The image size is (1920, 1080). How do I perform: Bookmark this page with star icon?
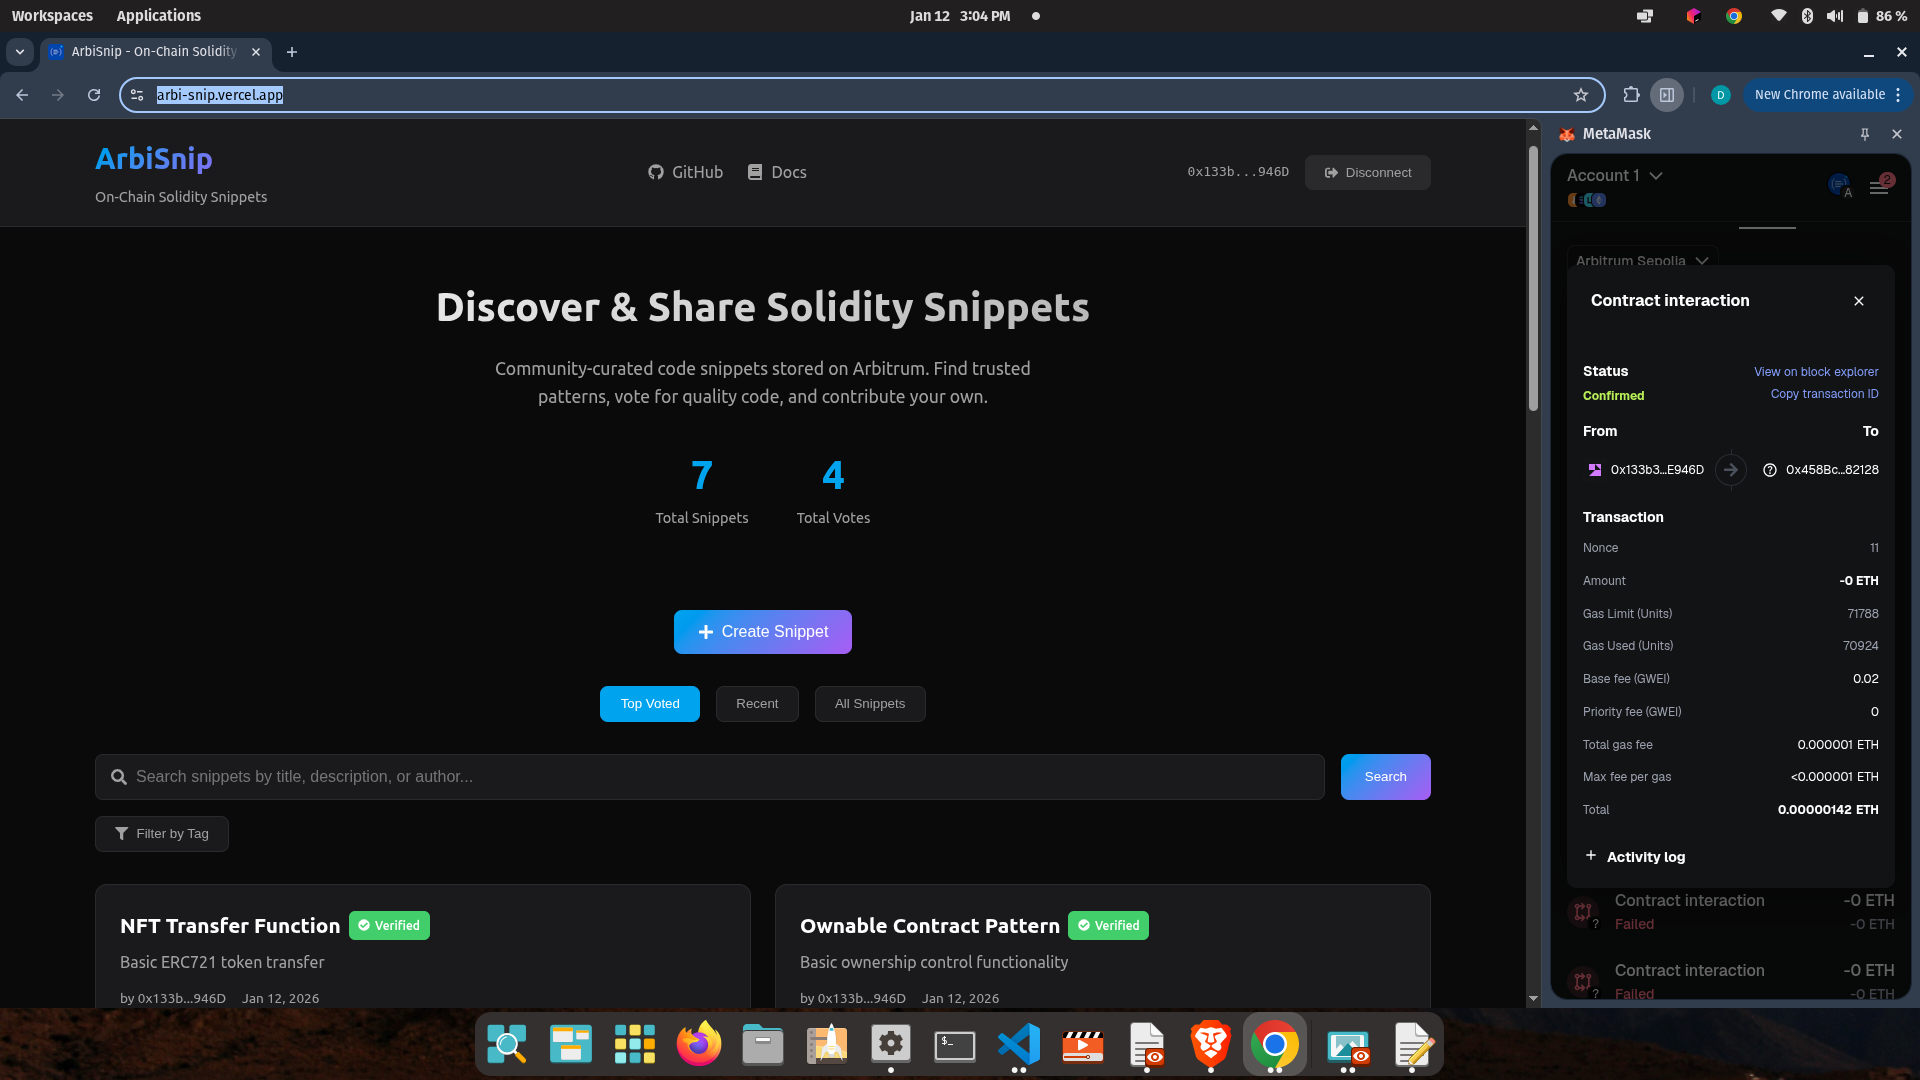pos(1581,95)
